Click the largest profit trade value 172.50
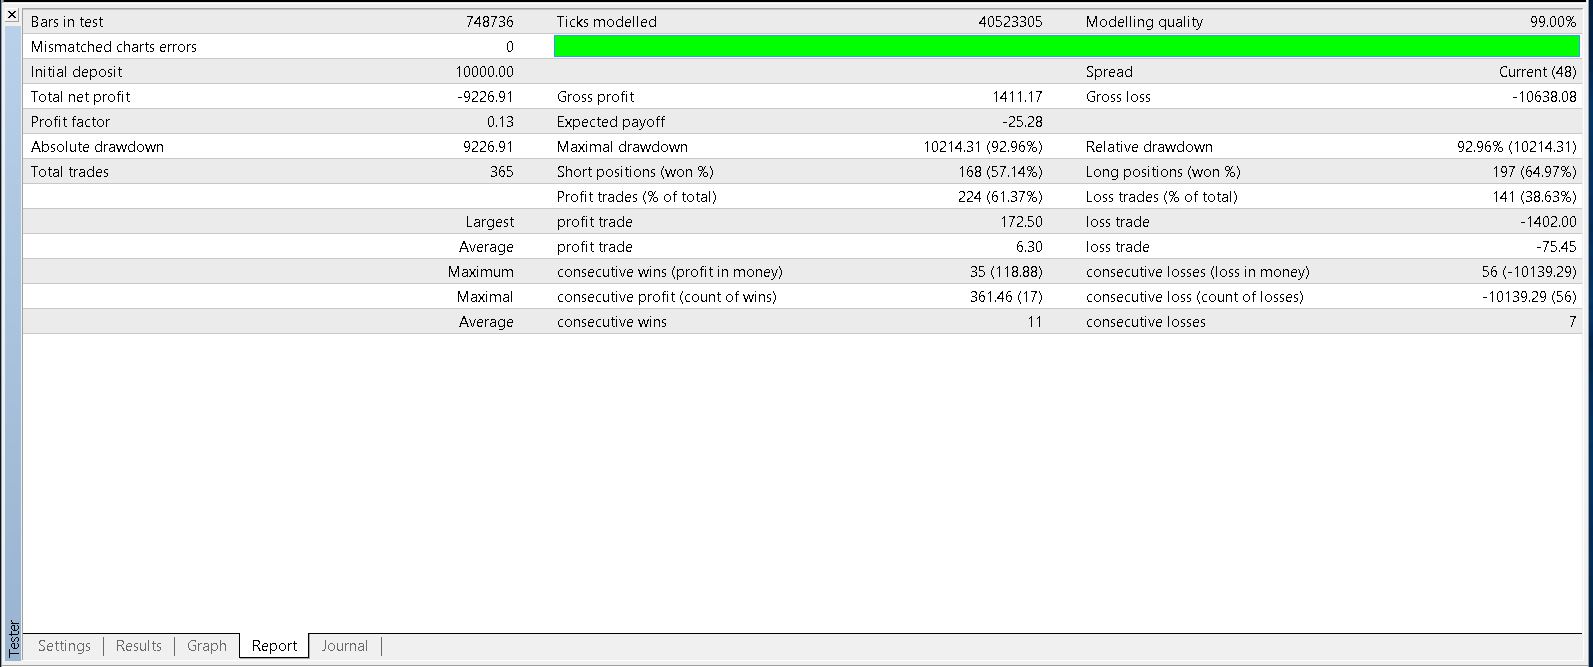Viewport: 1593px width, 667px height. (1022, 222)
